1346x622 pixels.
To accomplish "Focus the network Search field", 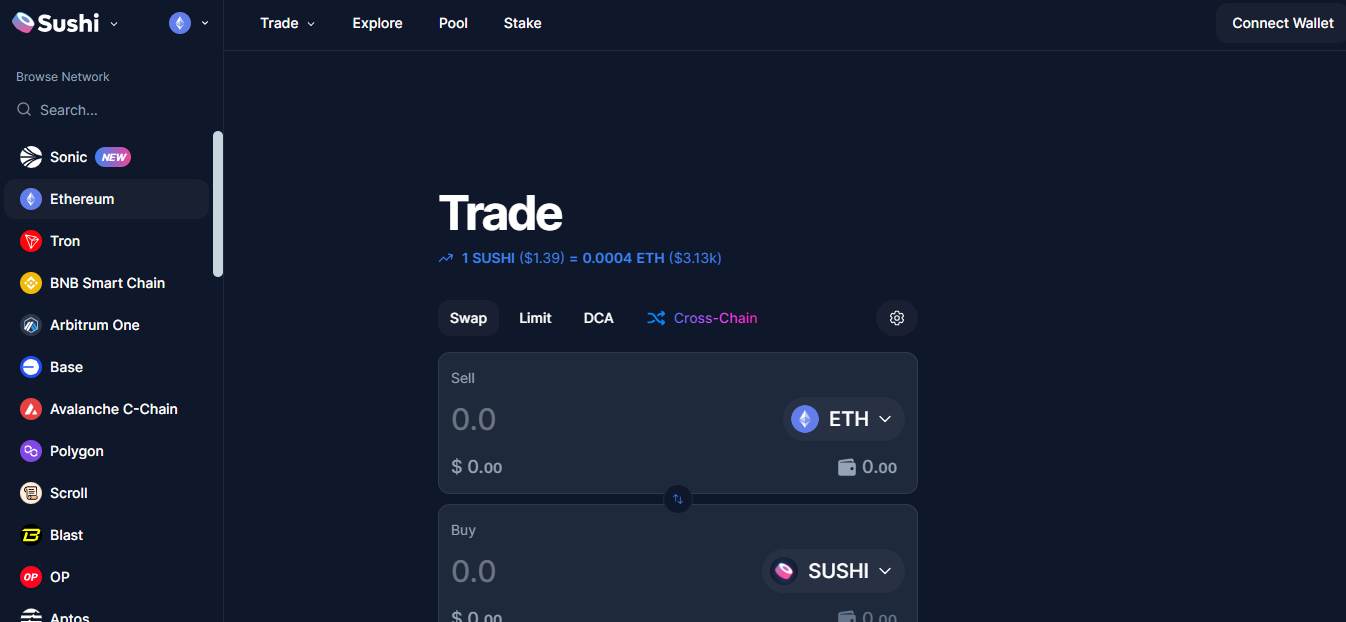I will pyautogui.click(x=111, y=110).
